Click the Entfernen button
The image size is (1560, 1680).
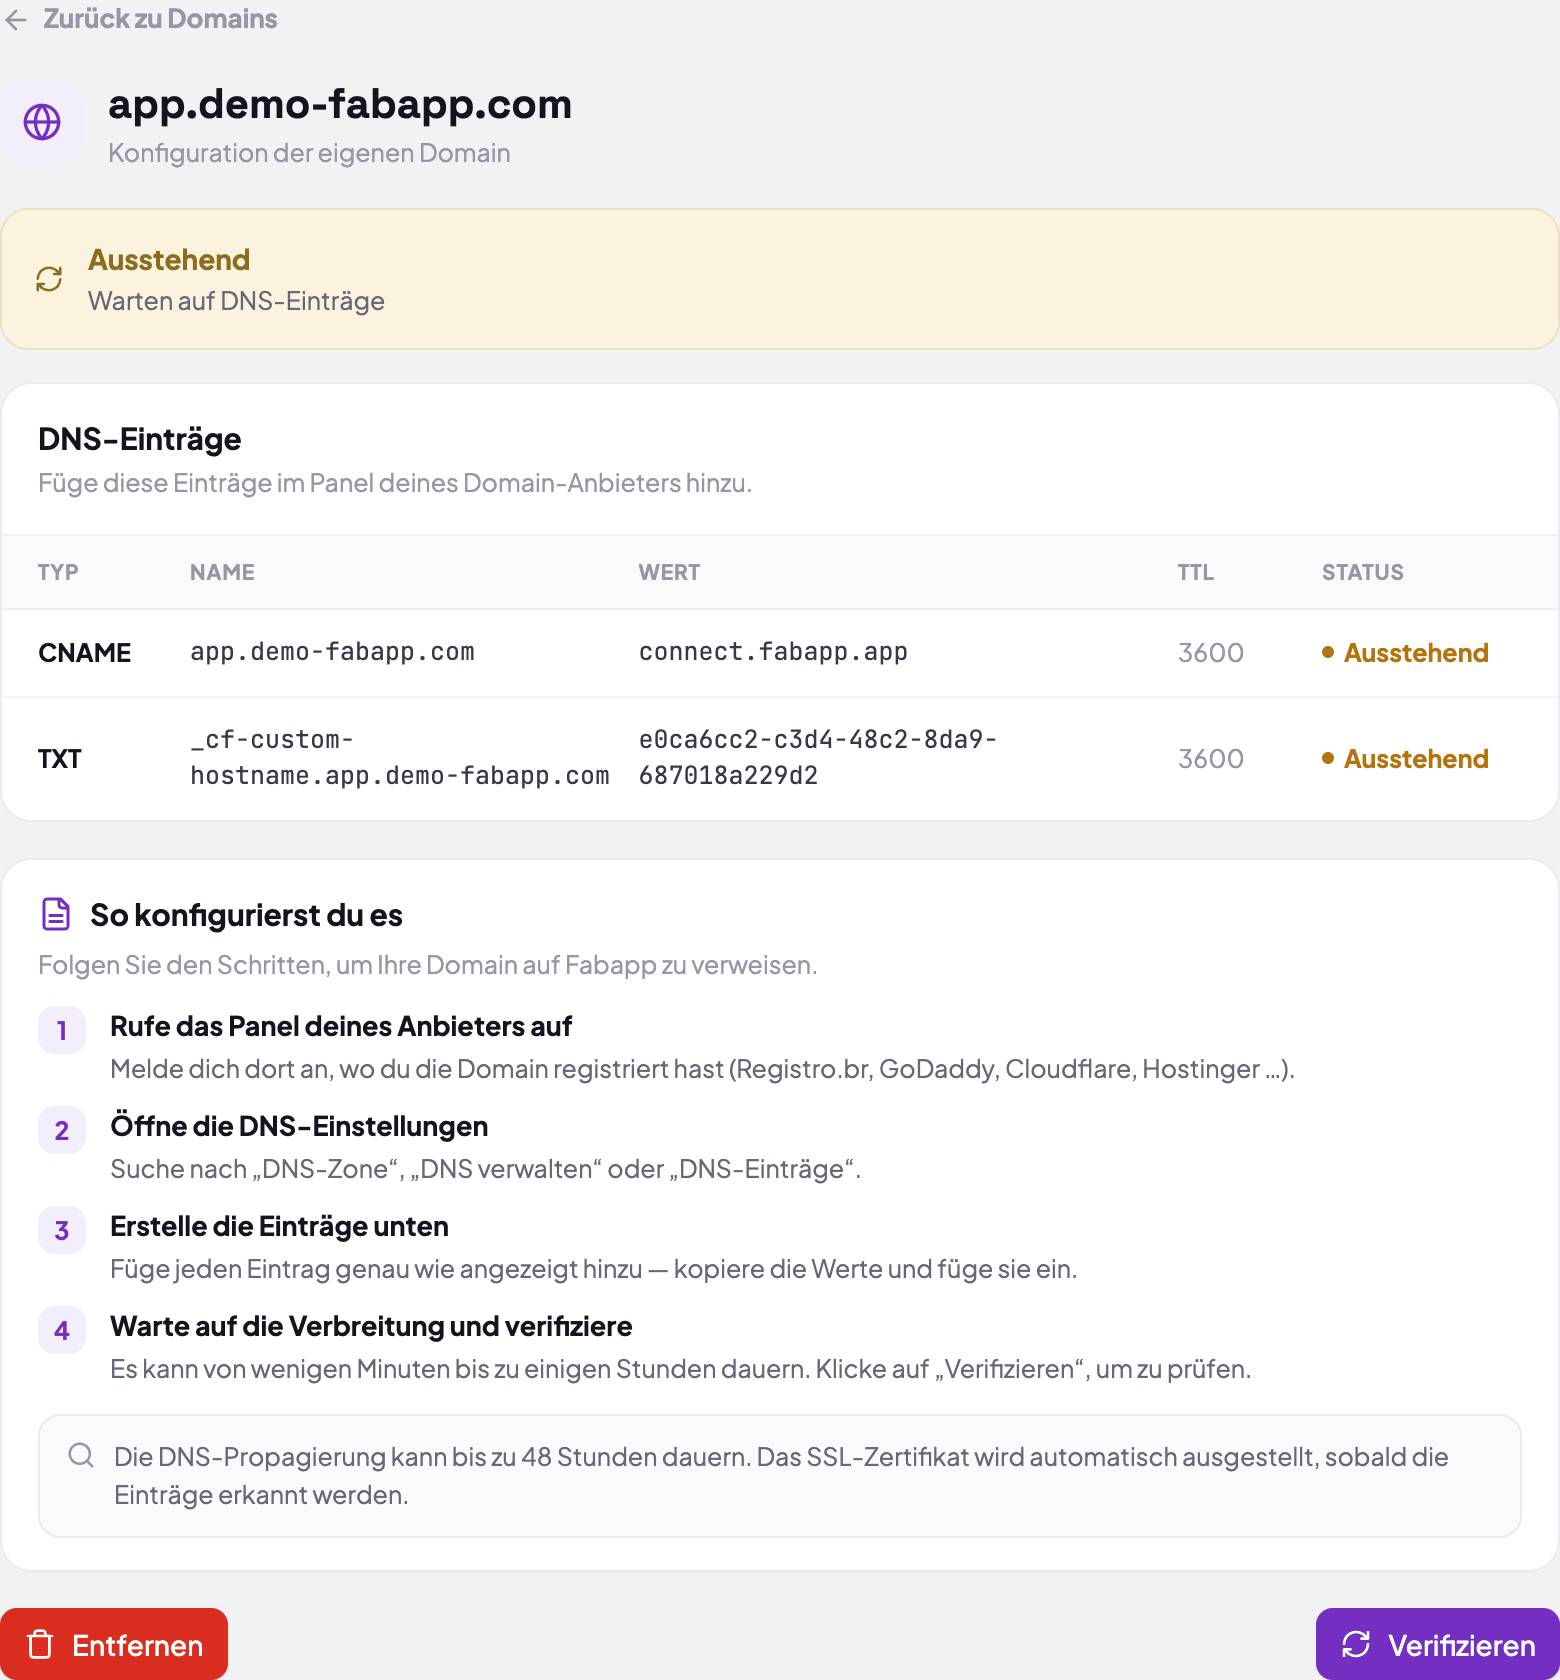[114, 1644]
